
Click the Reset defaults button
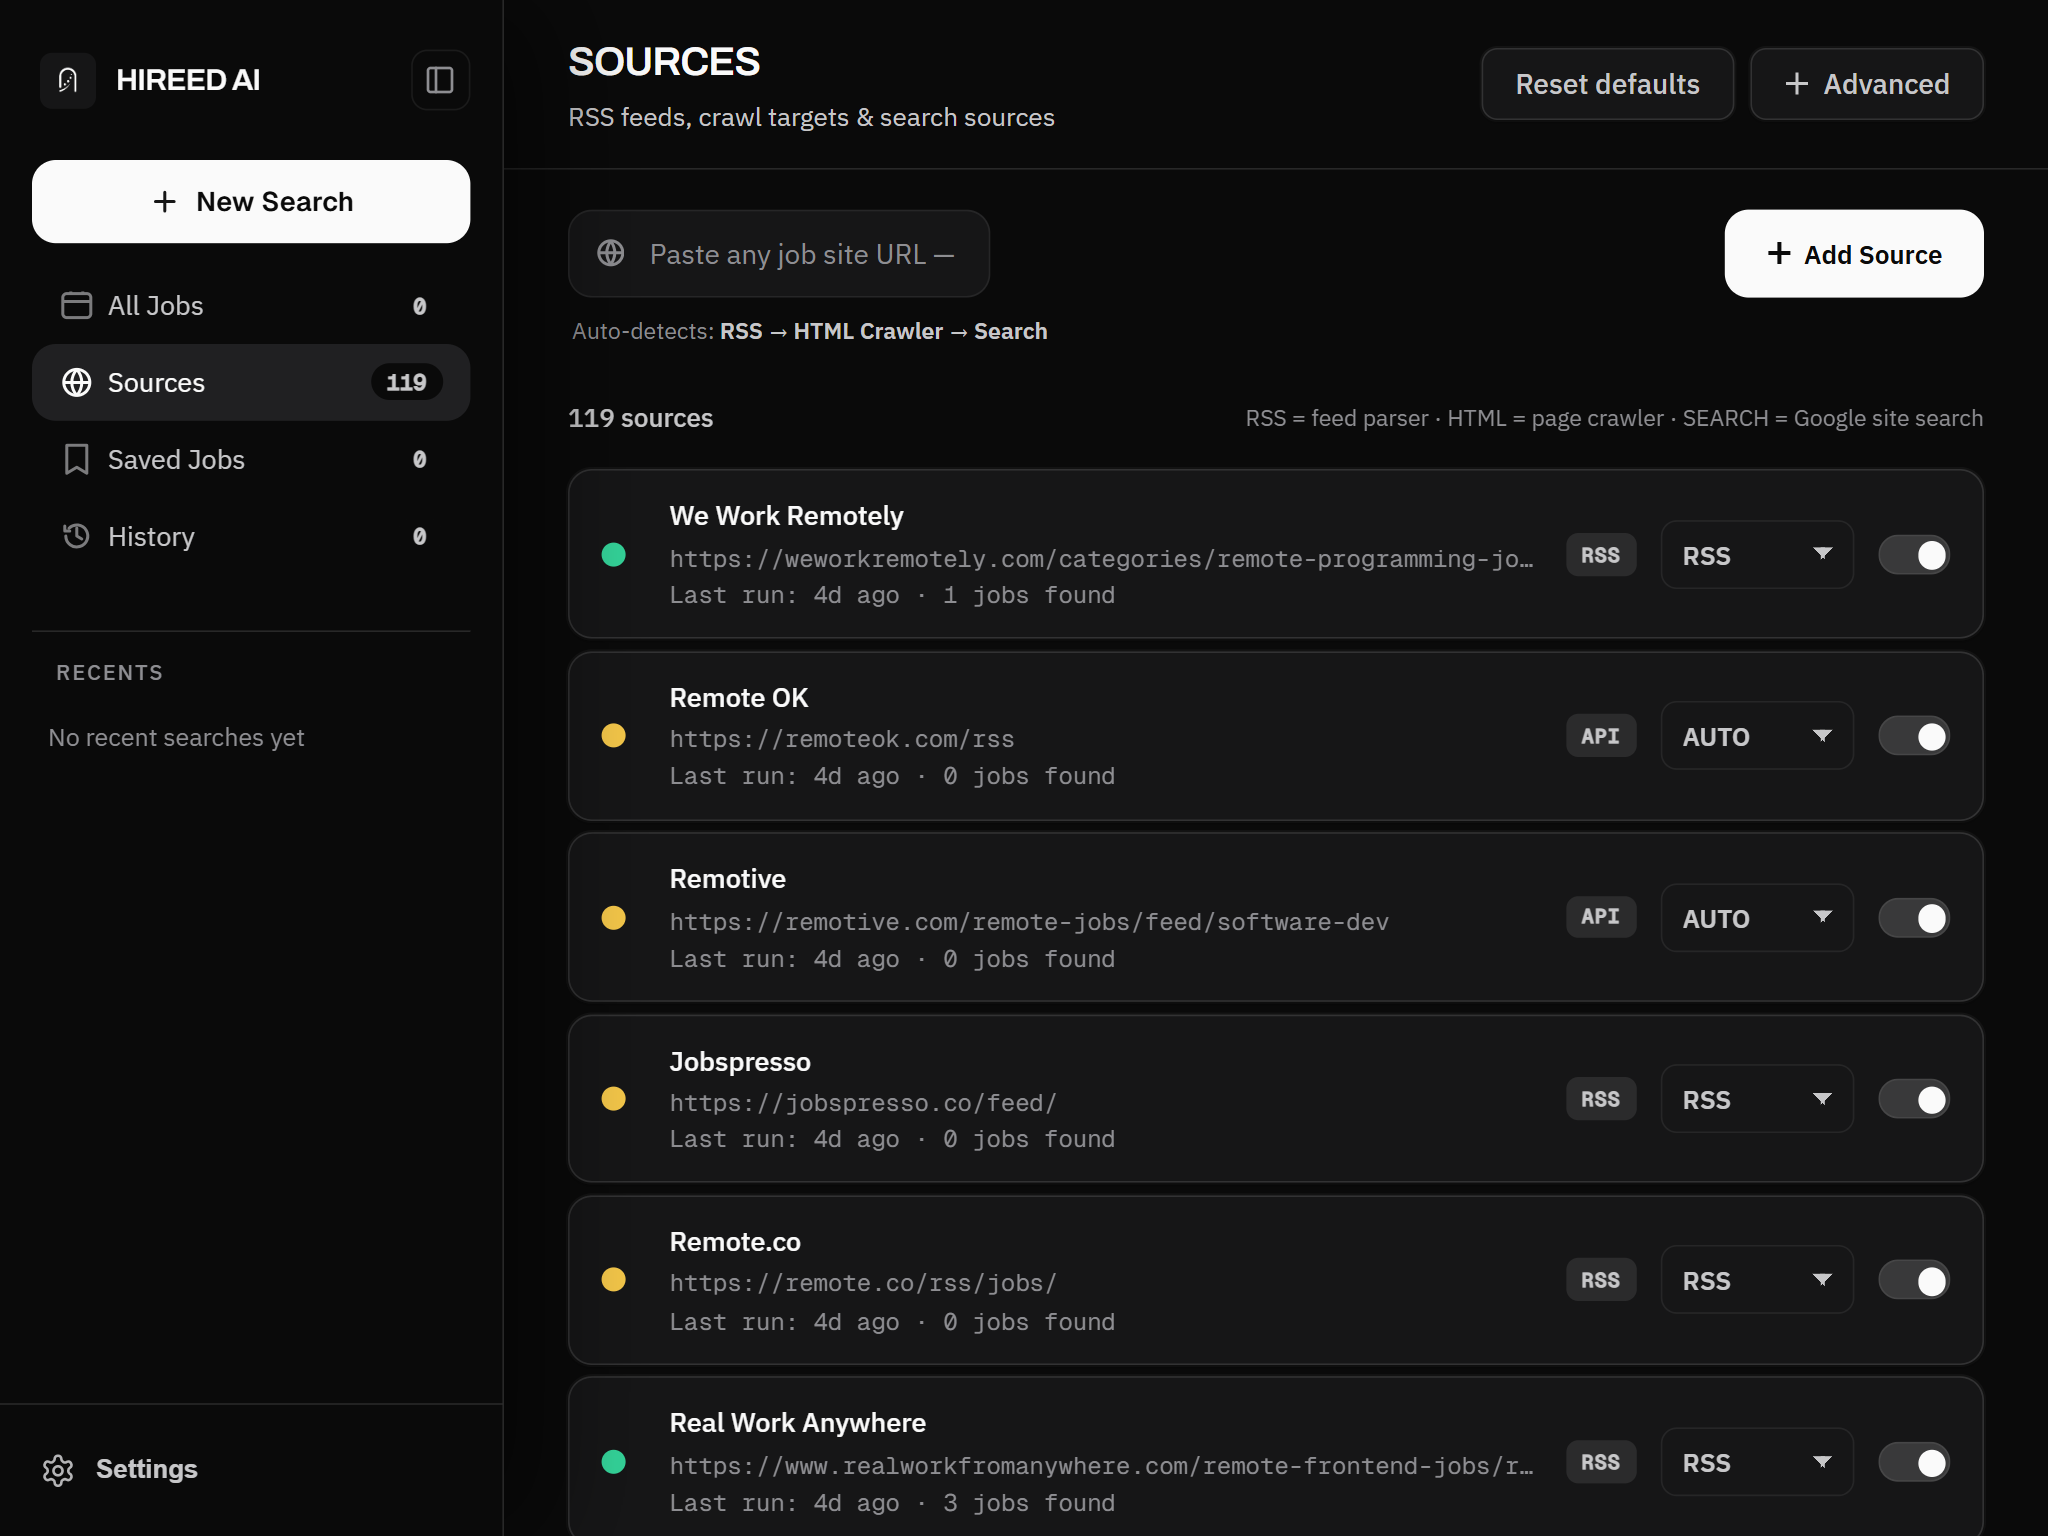click(x=1607, y=84)
